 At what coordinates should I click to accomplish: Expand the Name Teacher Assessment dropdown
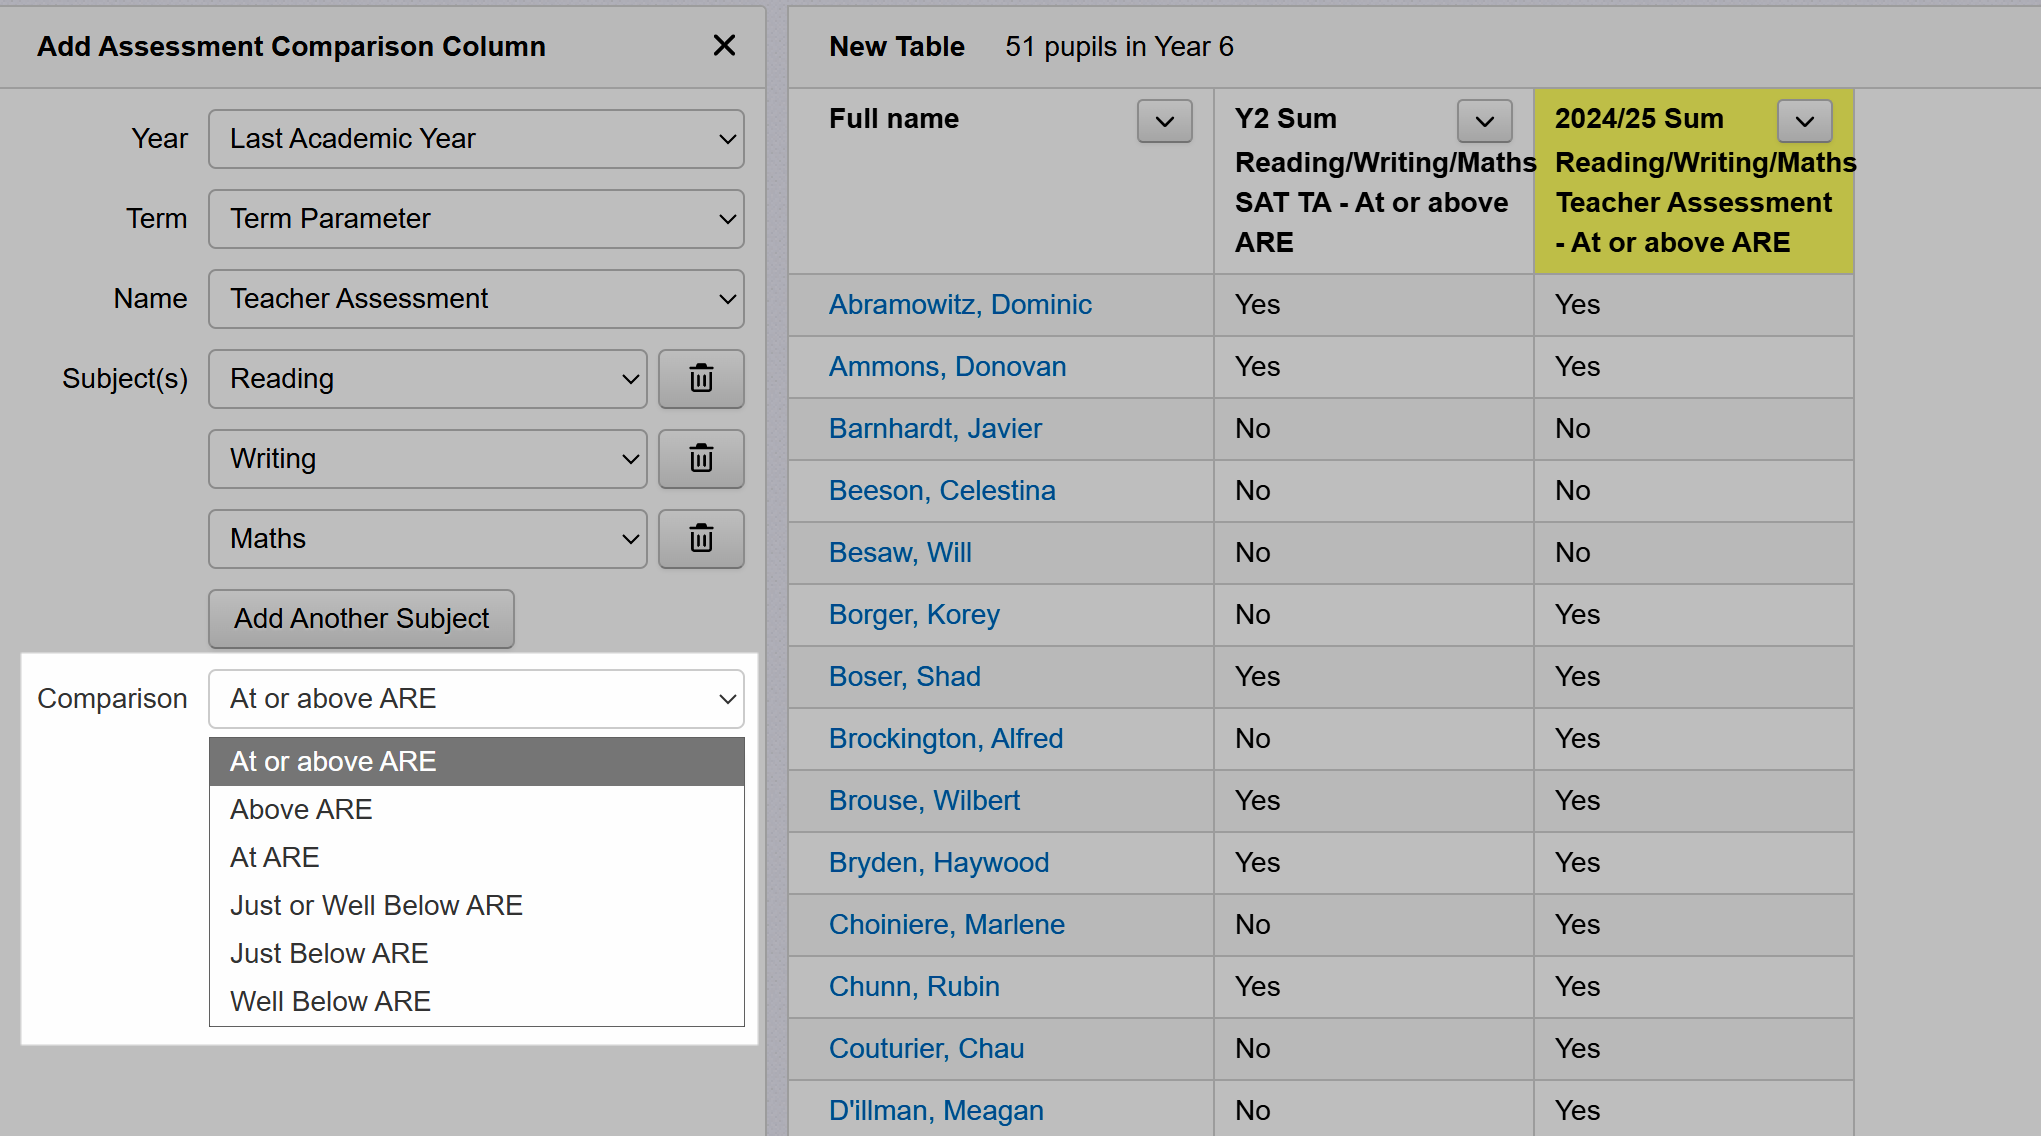click(476, 299)
